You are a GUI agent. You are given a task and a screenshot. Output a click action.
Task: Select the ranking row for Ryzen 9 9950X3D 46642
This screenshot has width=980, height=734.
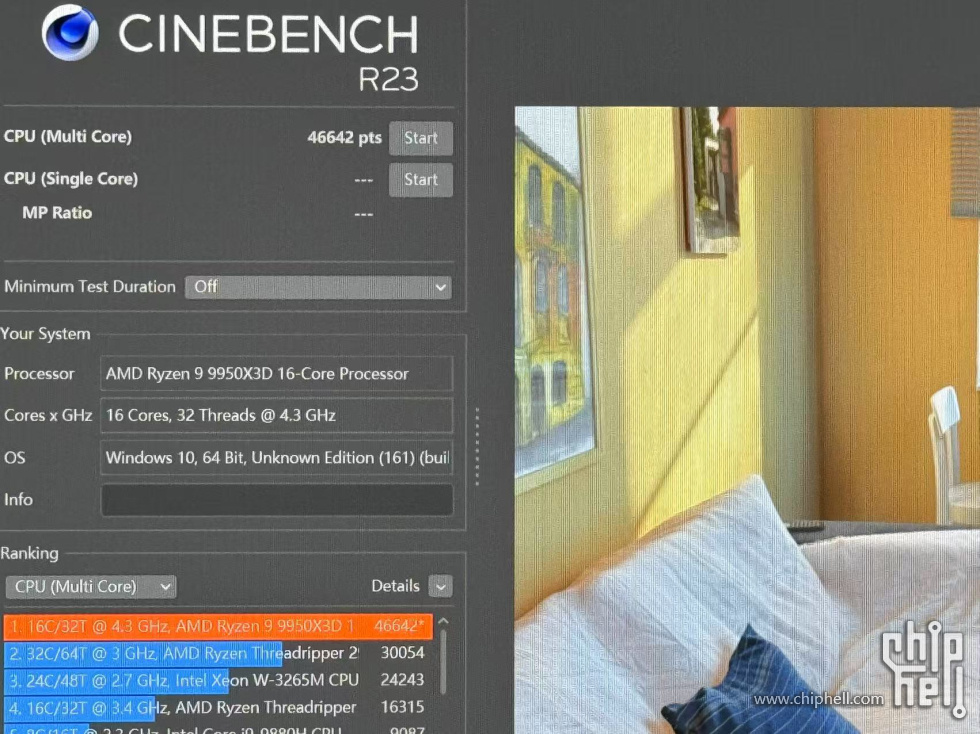coord(218,626)
